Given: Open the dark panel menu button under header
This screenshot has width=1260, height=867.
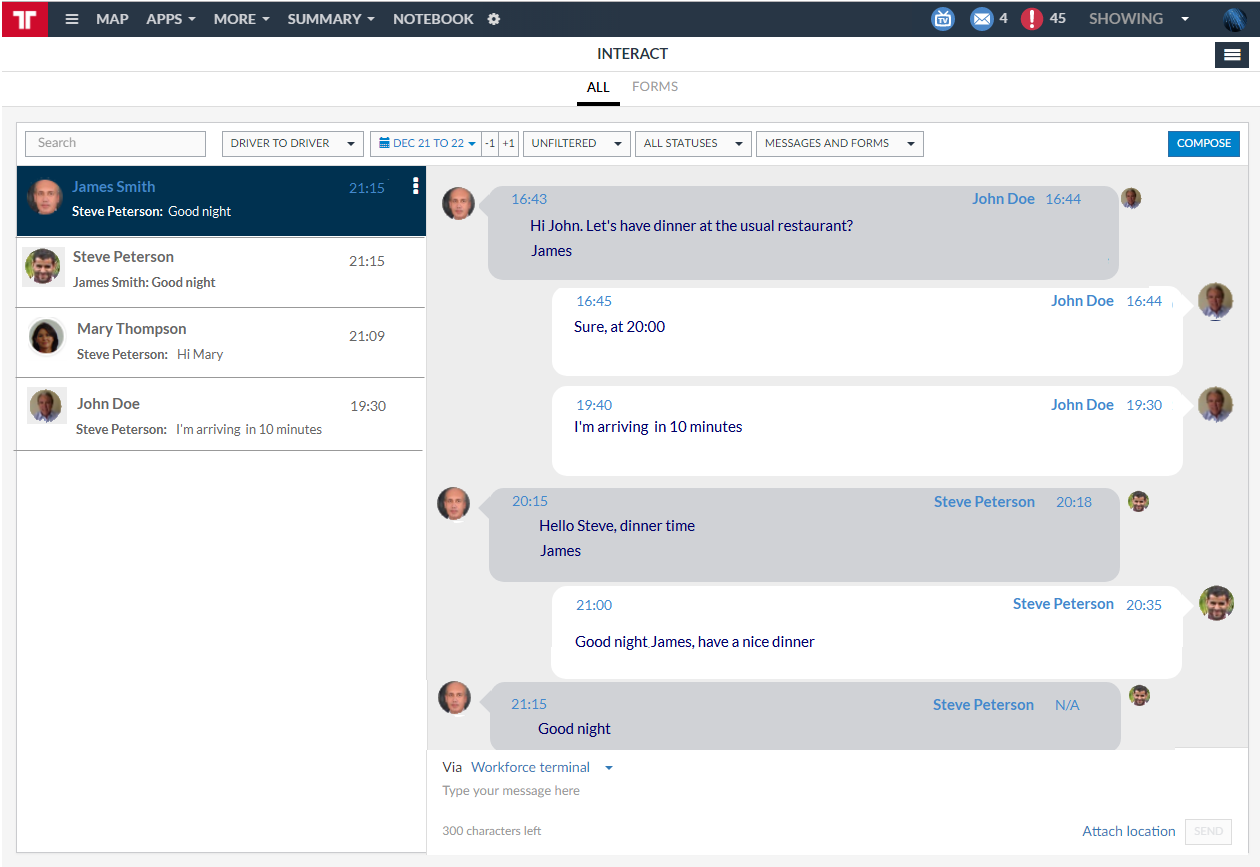Looking at the screenshot, I should (x=1231, y=55).
